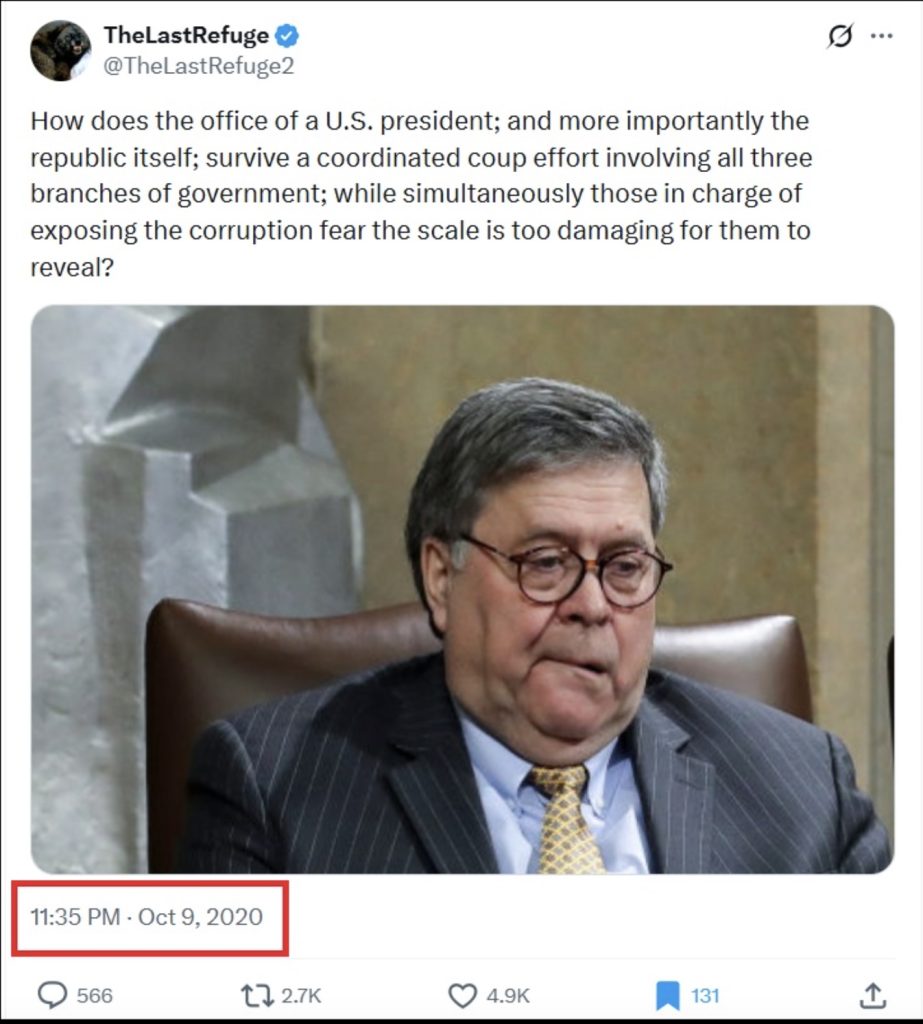The width and height of the screenshot is (923, 1024).
Task: Click the 11:35 PM timestamp
Action: 75,916
